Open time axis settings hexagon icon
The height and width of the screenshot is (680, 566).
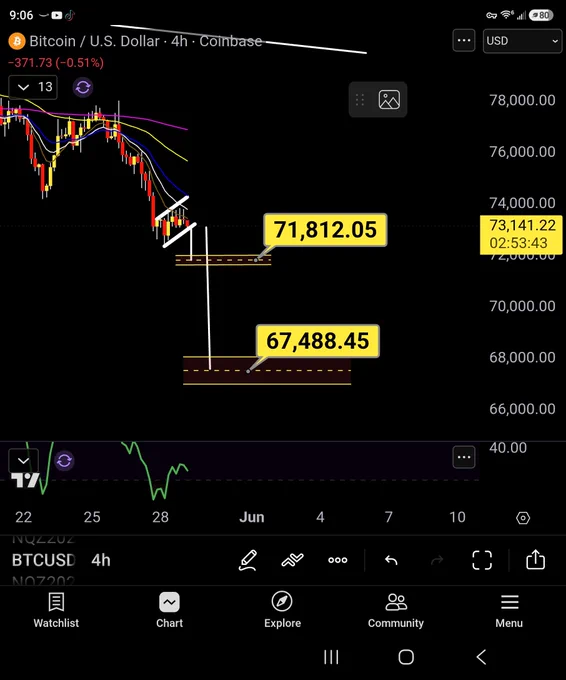coord(523,518)
